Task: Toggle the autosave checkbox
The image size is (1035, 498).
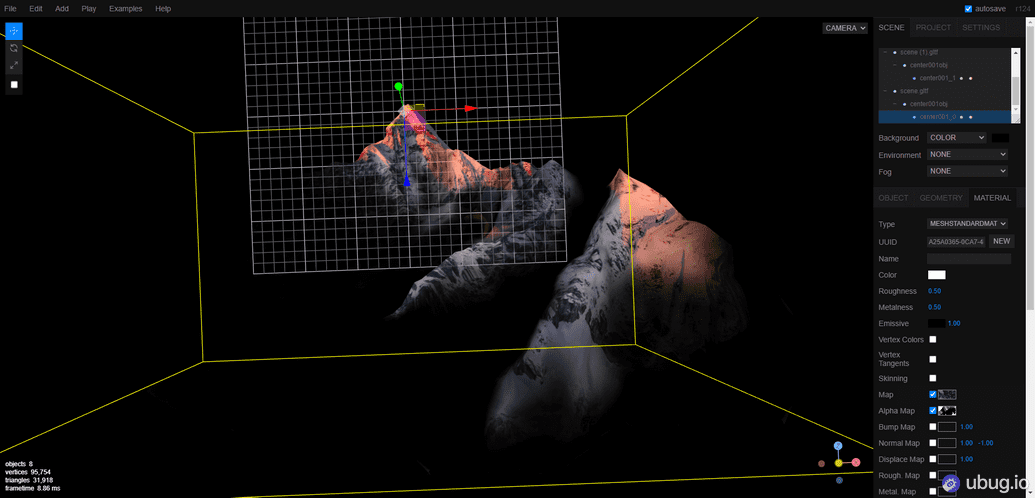Action: pyautogui.click(x=968, y=9)
